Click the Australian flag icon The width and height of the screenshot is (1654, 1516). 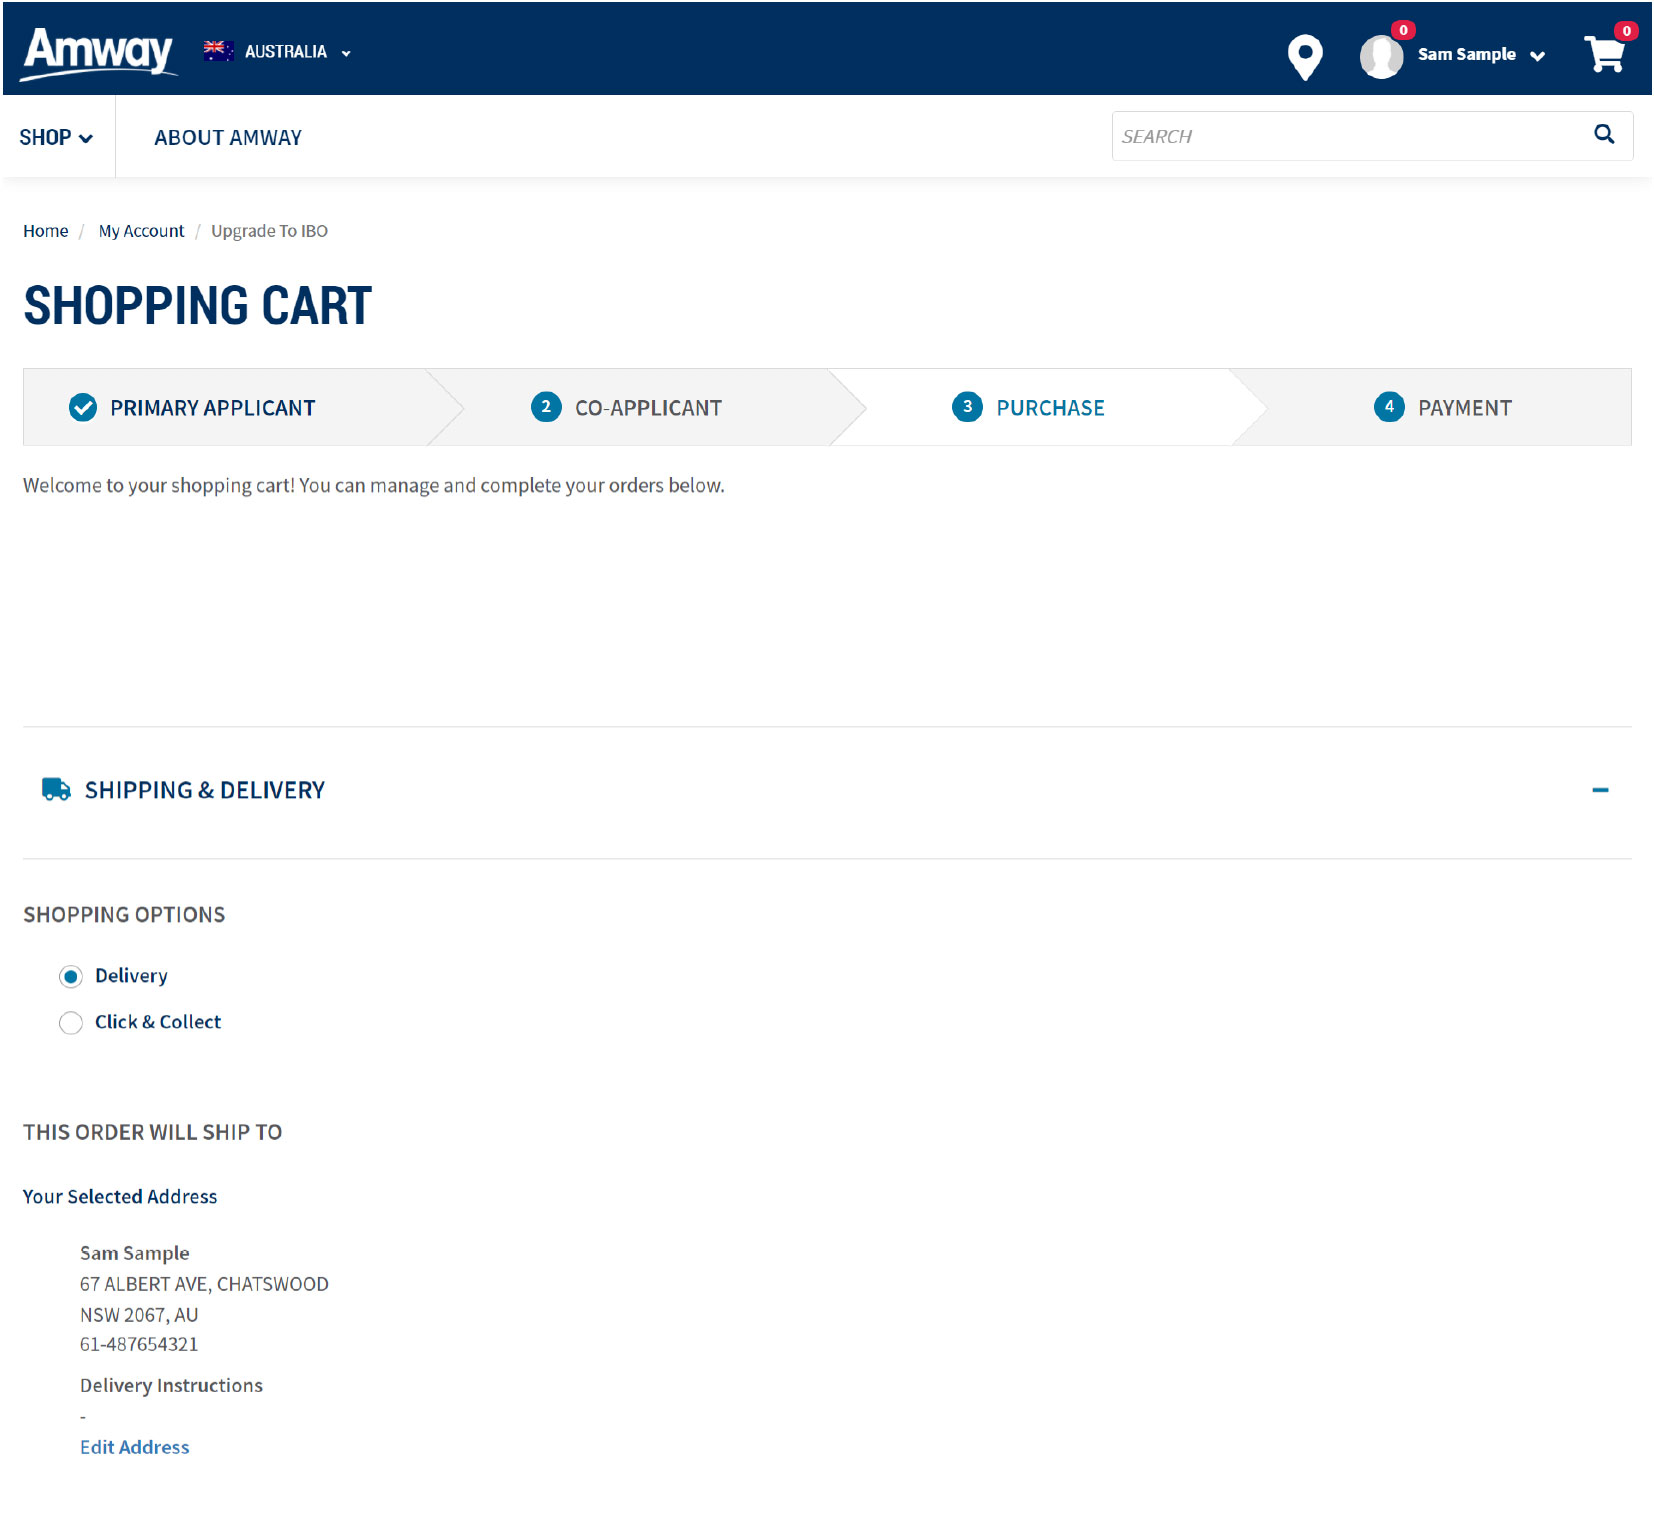(218, 51)
